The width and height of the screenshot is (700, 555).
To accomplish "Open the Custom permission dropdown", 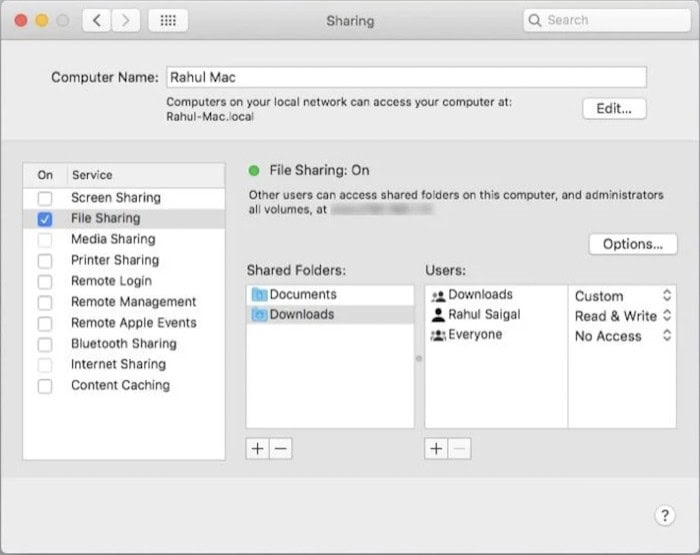I will pyautogui.click(x=623, y=296).
